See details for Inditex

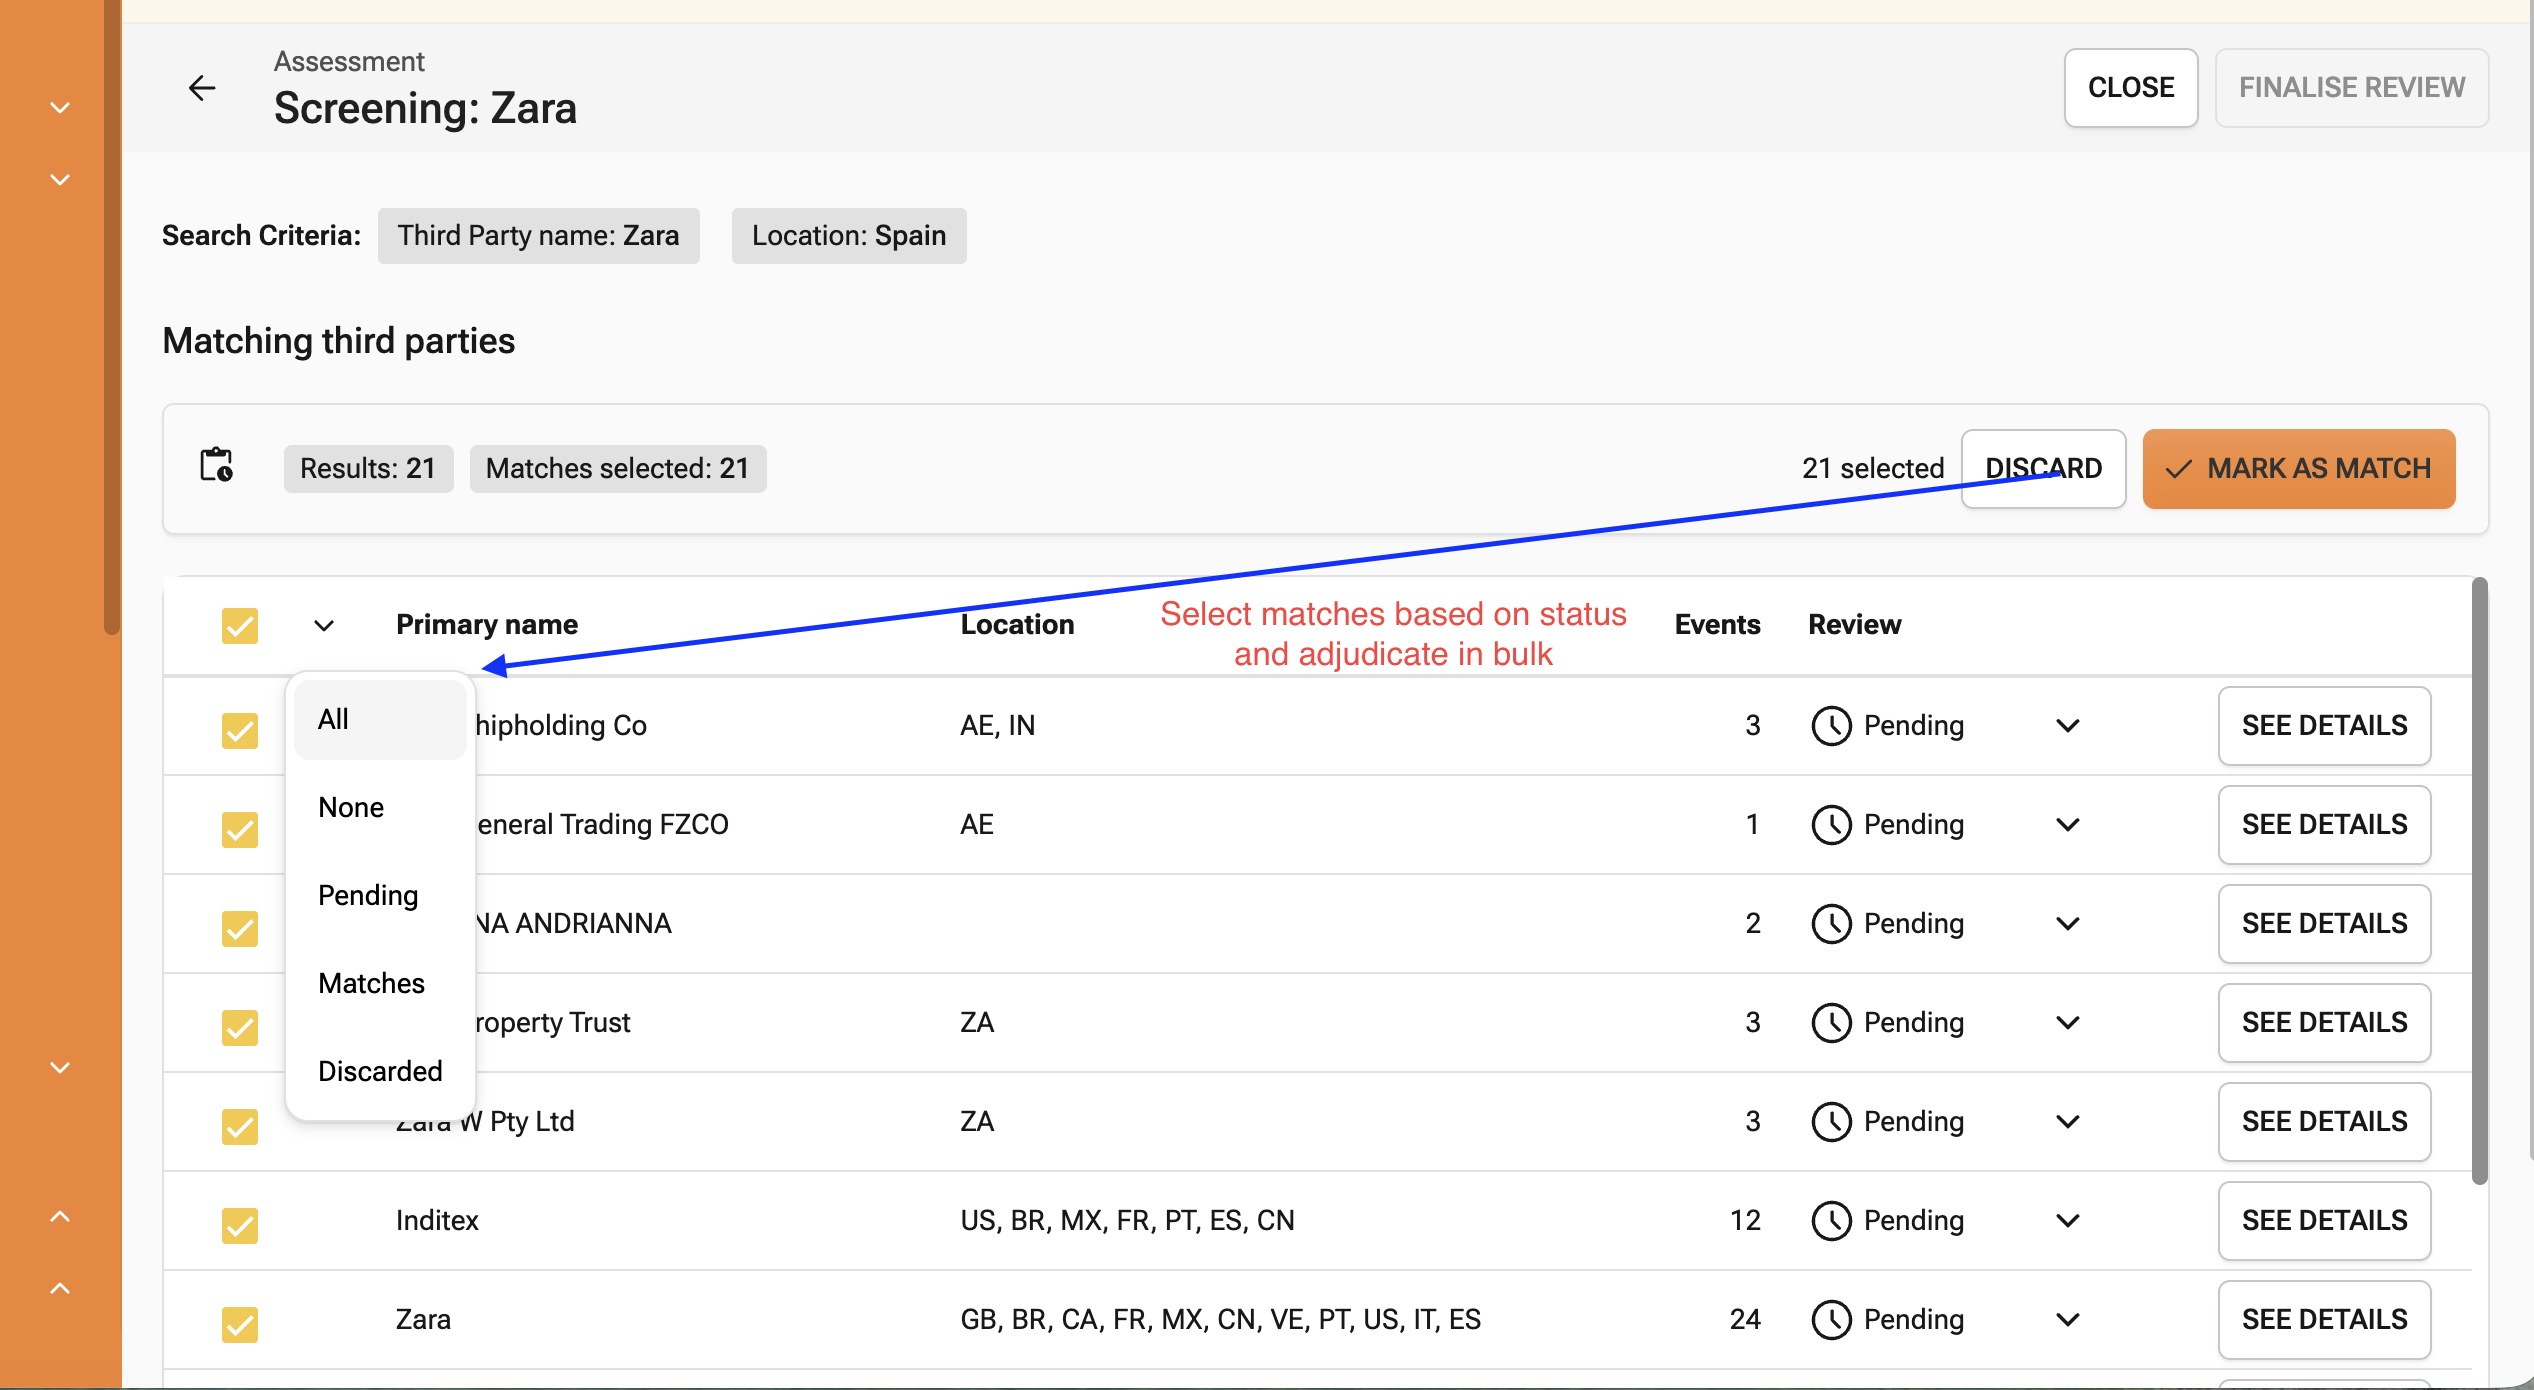pos(2324,1221)
